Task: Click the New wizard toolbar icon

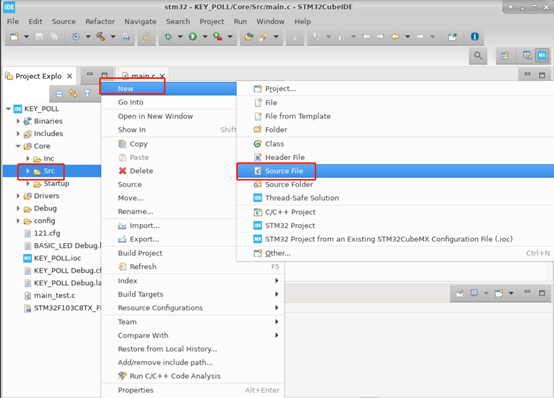Action: tap(14, 36)
